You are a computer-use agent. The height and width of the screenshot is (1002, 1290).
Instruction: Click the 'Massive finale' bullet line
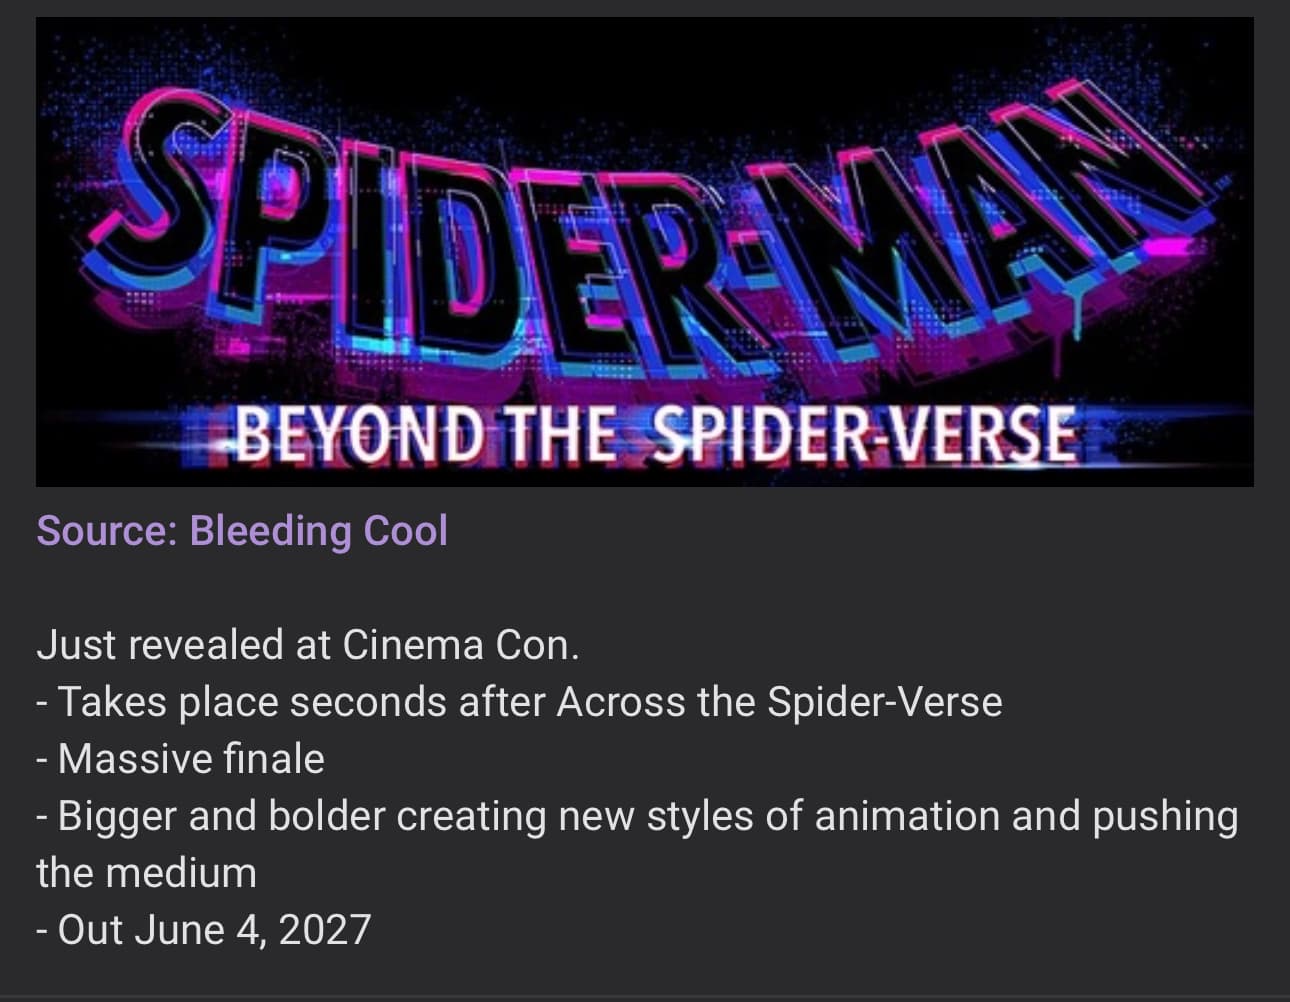point(180,759)
